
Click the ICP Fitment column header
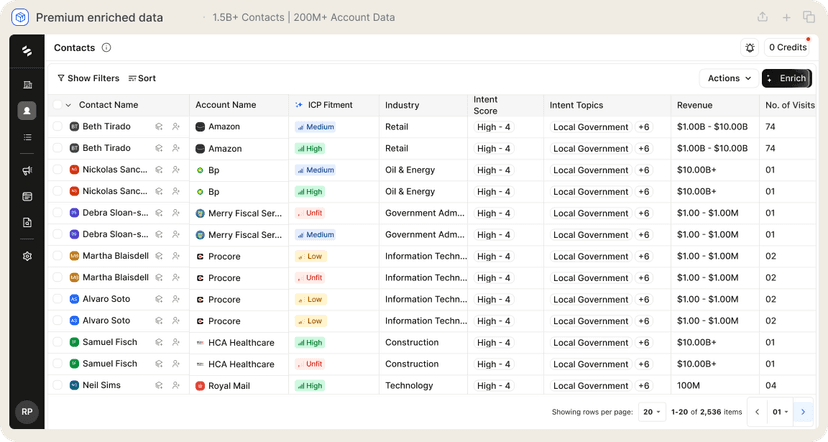(330, 105)
